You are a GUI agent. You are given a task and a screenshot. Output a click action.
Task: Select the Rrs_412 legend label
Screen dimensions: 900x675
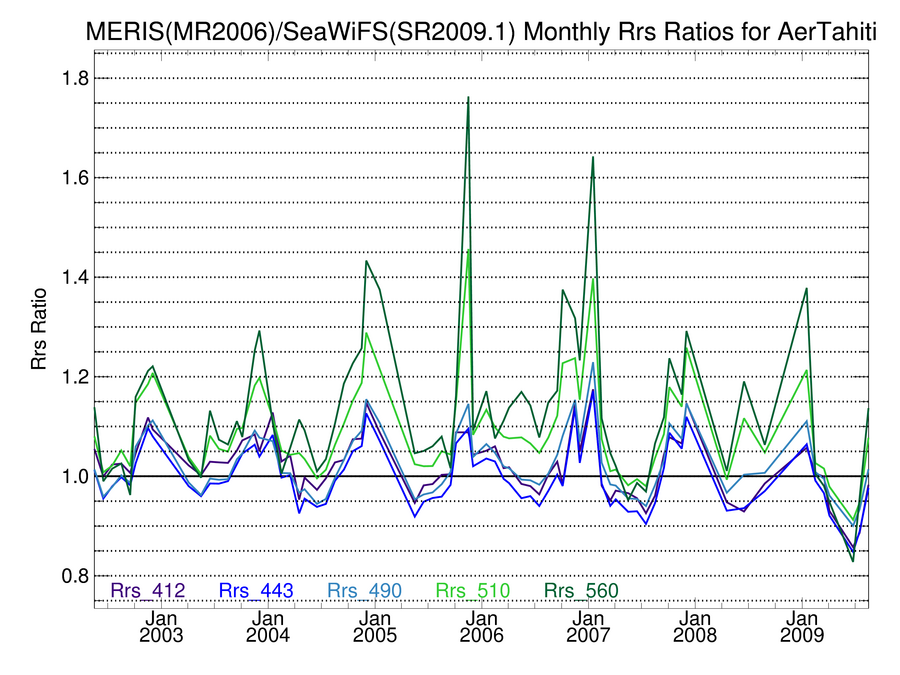(x=148, y=590)
